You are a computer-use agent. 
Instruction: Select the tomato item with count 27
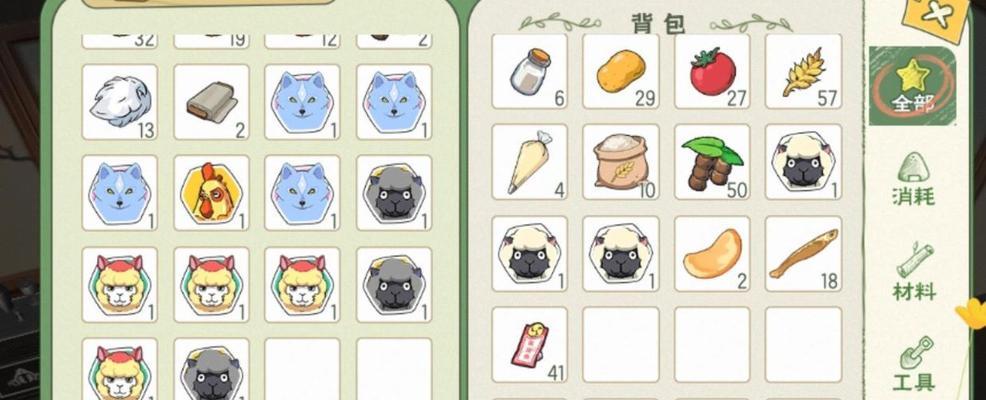(x=712, y=71)
